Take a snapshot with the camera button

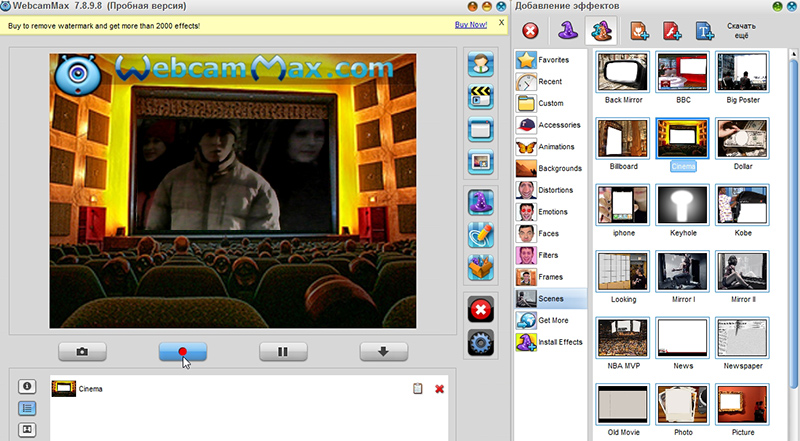(82, 352)
